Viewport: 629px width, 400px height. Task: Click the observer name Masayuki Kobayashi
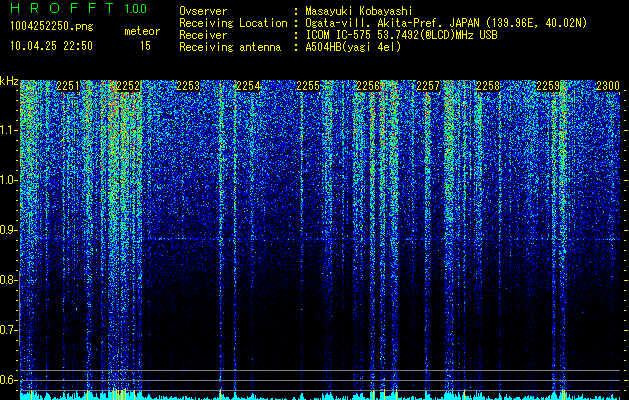click(359, 11)
